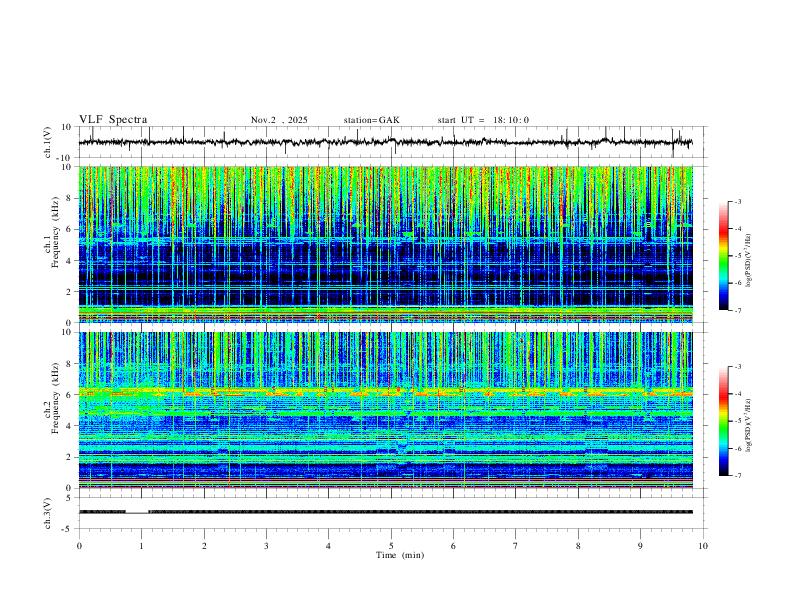Click the '-7' label on ch.2 color bar
The height and width of the screenshot is (612, 792).
tap(737, 476)
